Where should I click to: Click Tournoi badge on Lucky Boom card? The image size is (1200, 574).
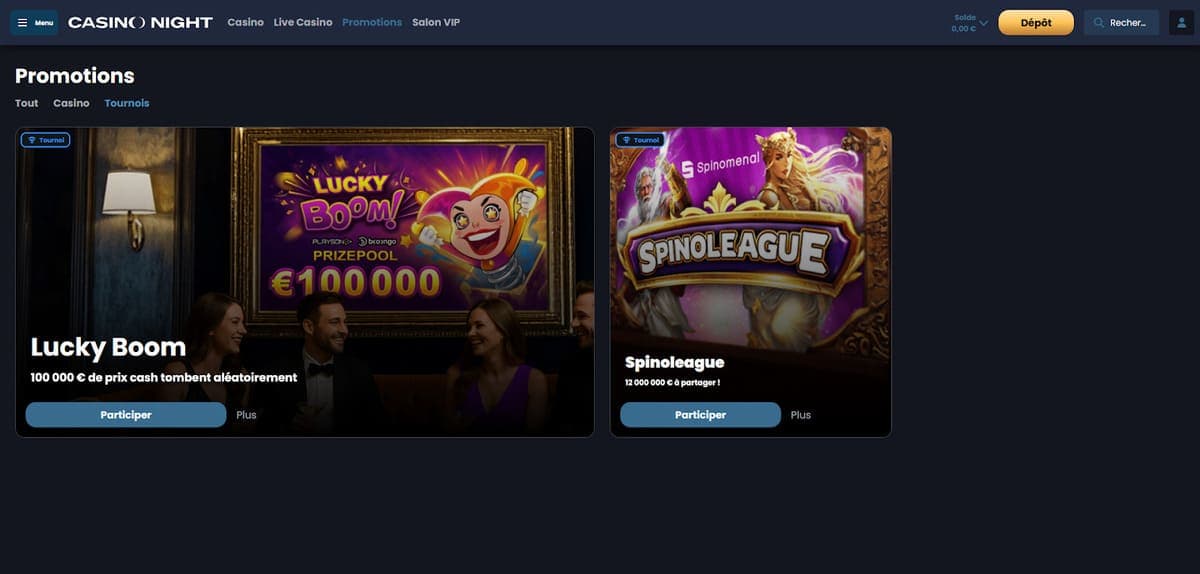(x=45, y=140)
